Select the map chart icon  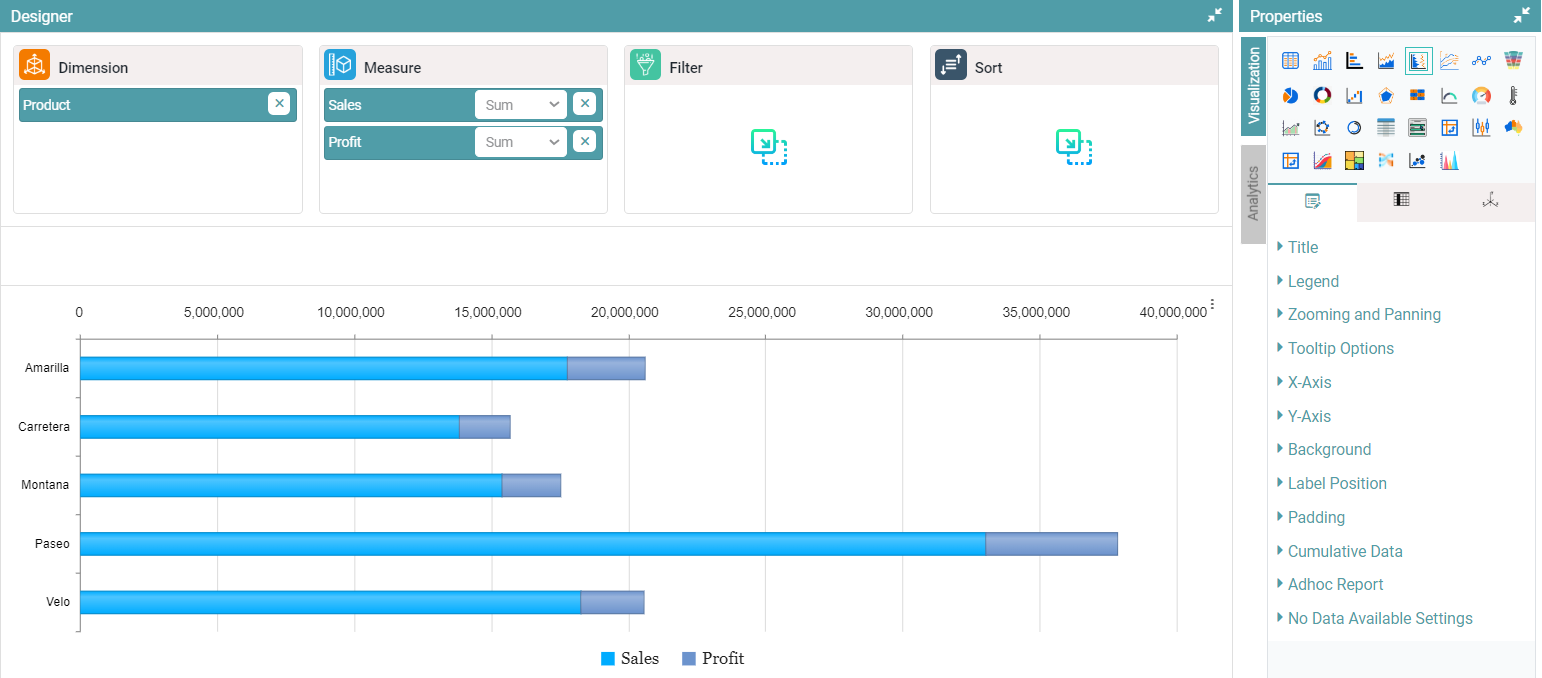pos(1514,128)
